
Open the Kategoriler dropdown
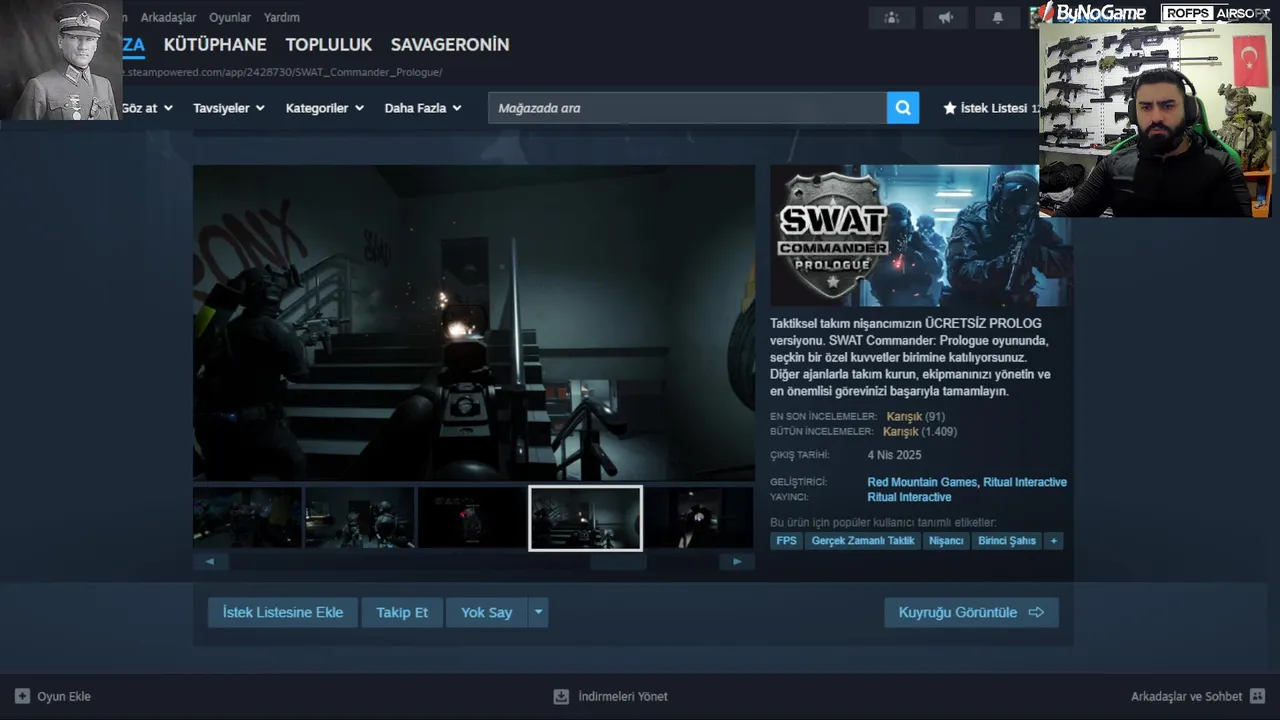pos(324,108)
